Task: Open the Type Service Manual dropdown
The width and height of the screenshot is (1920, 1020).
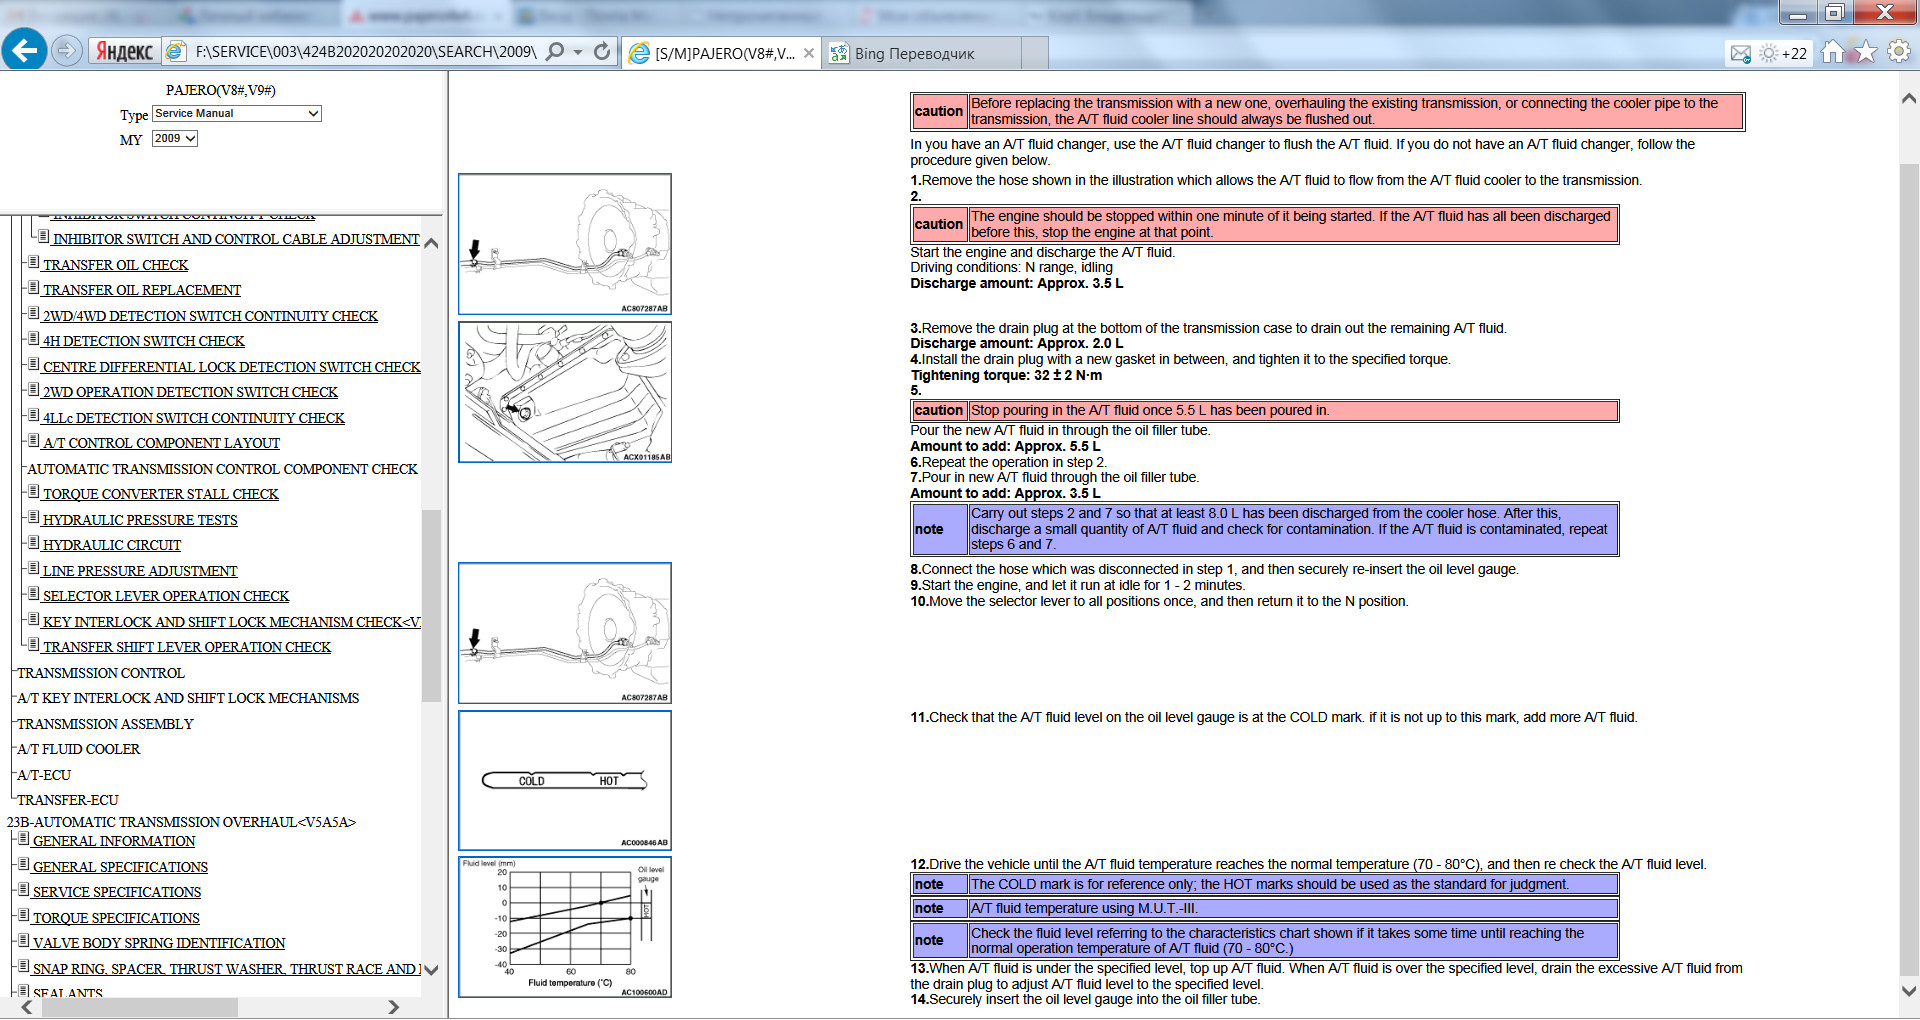Action: point(236,114)
